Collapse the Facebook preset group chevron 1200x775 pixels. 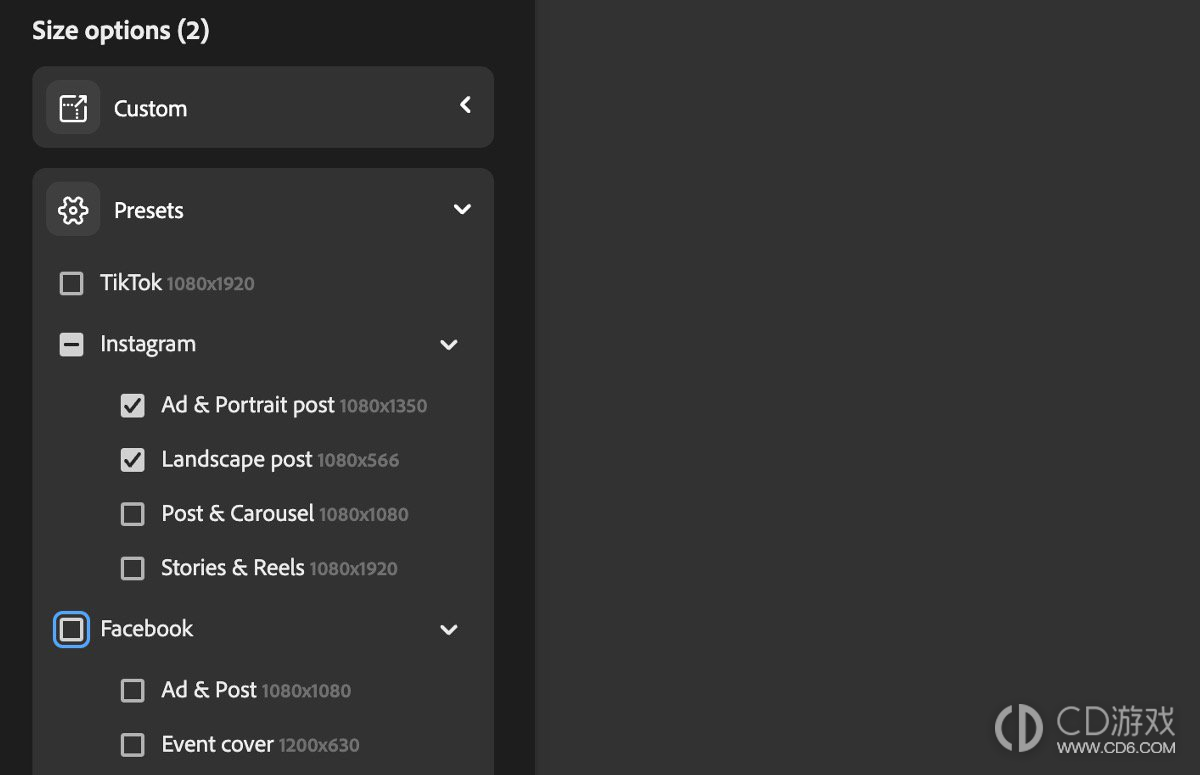point(449,630)
